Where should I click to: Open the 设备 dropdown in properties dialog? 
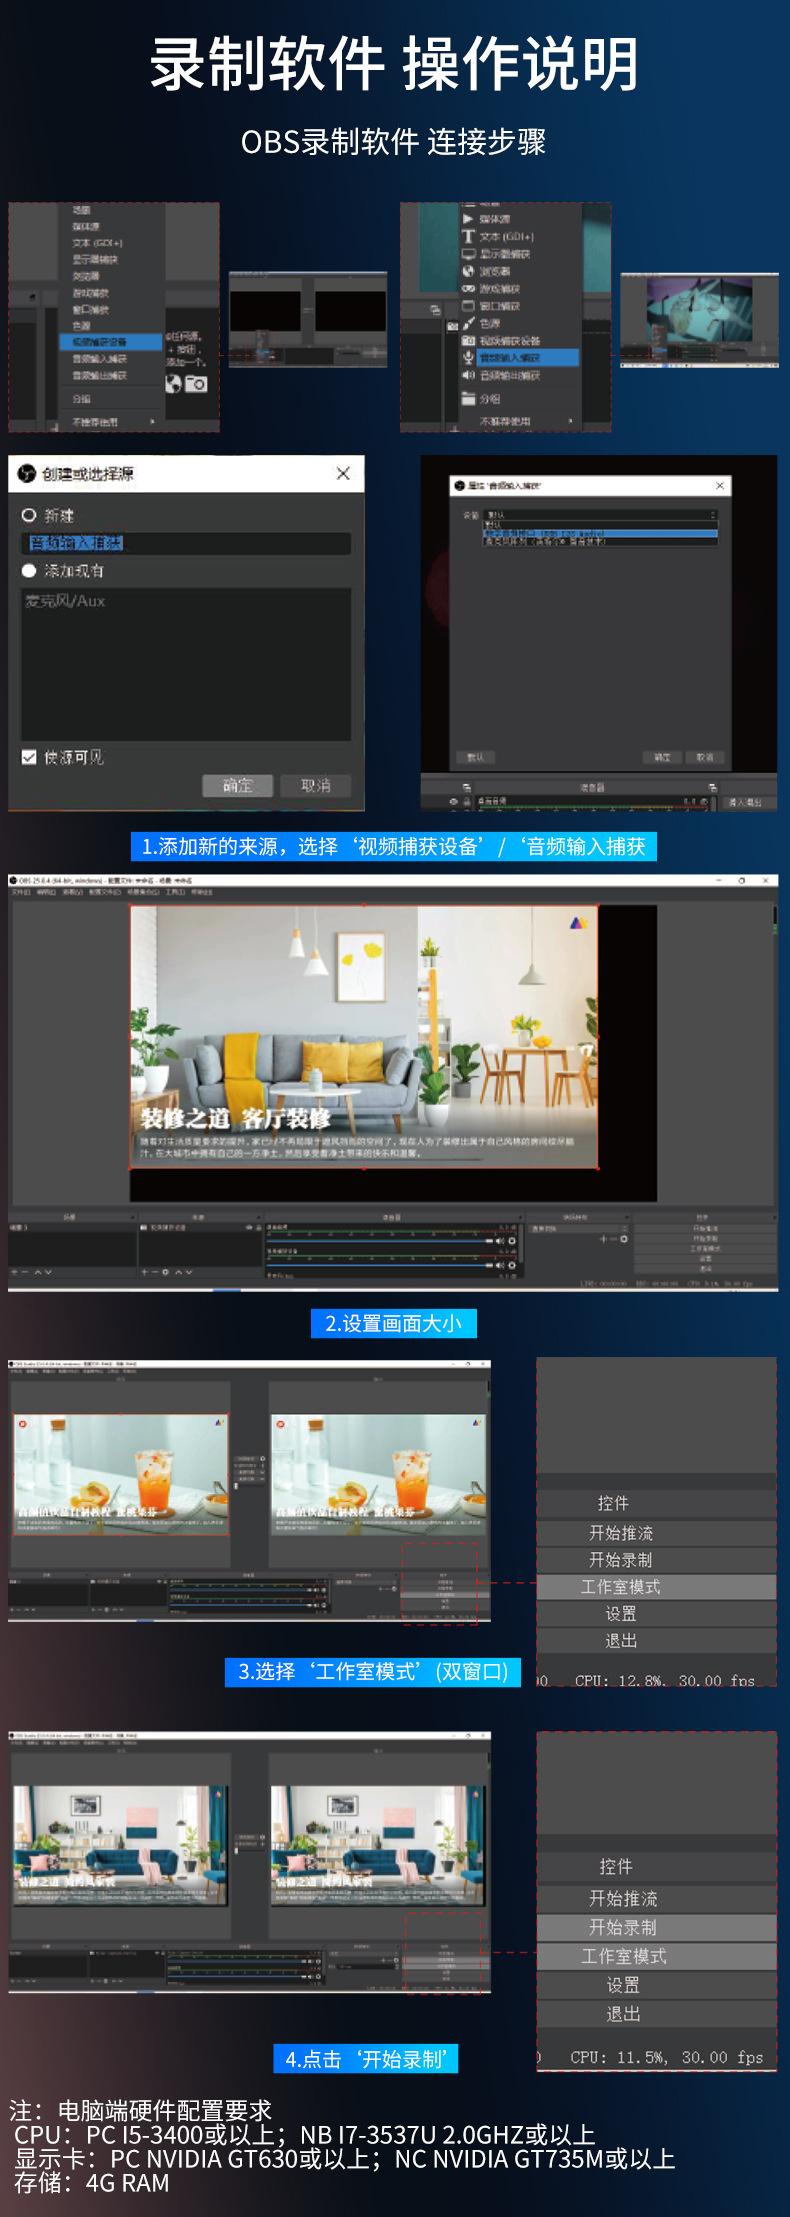600,515
